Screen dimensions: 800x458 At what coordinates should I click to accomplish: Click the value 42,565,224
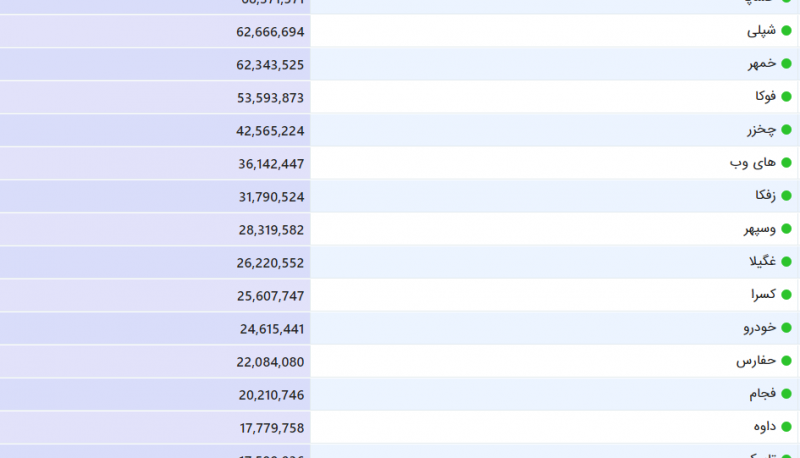click(270, 131)
